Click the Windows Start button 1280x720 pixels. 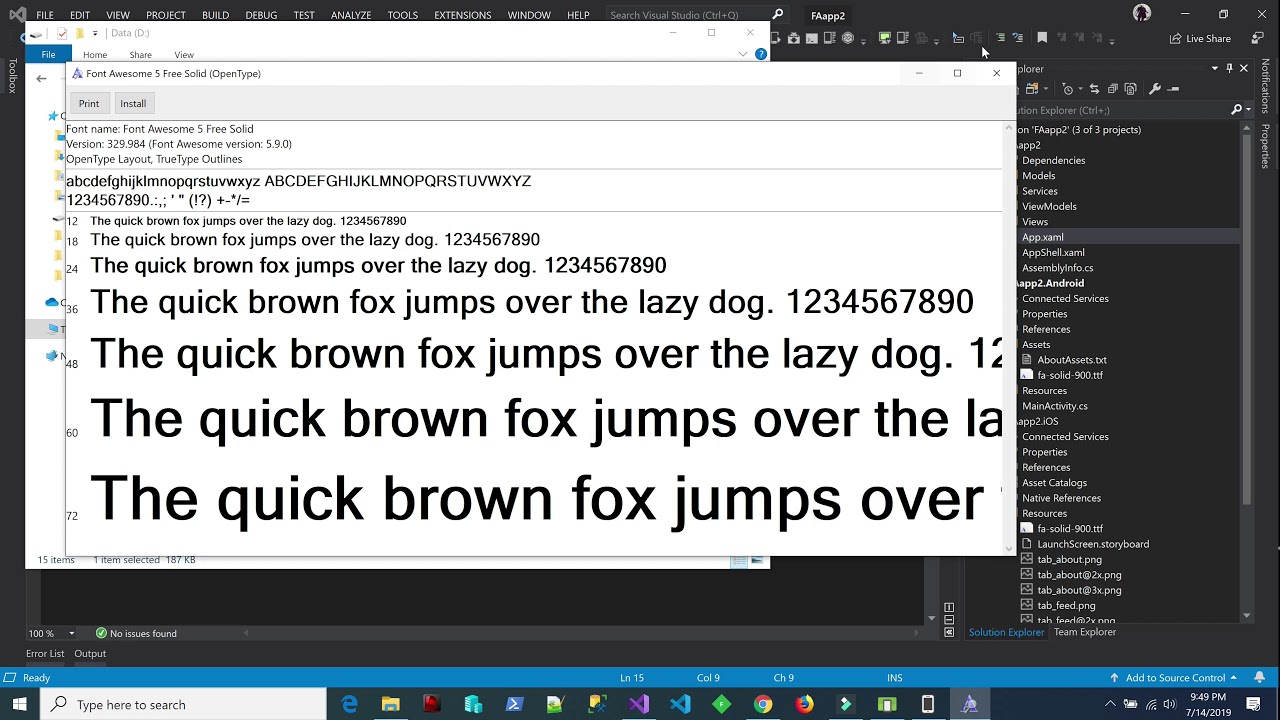(x=19, y=704)
